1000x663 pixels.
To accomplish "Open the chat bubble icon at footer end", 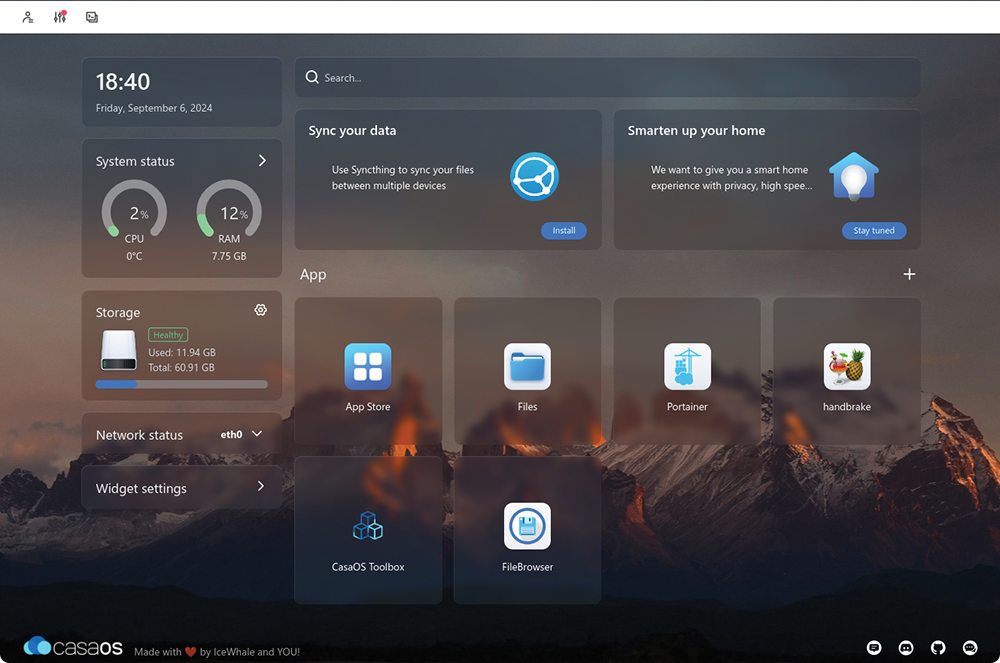I will tap(969, 648).
